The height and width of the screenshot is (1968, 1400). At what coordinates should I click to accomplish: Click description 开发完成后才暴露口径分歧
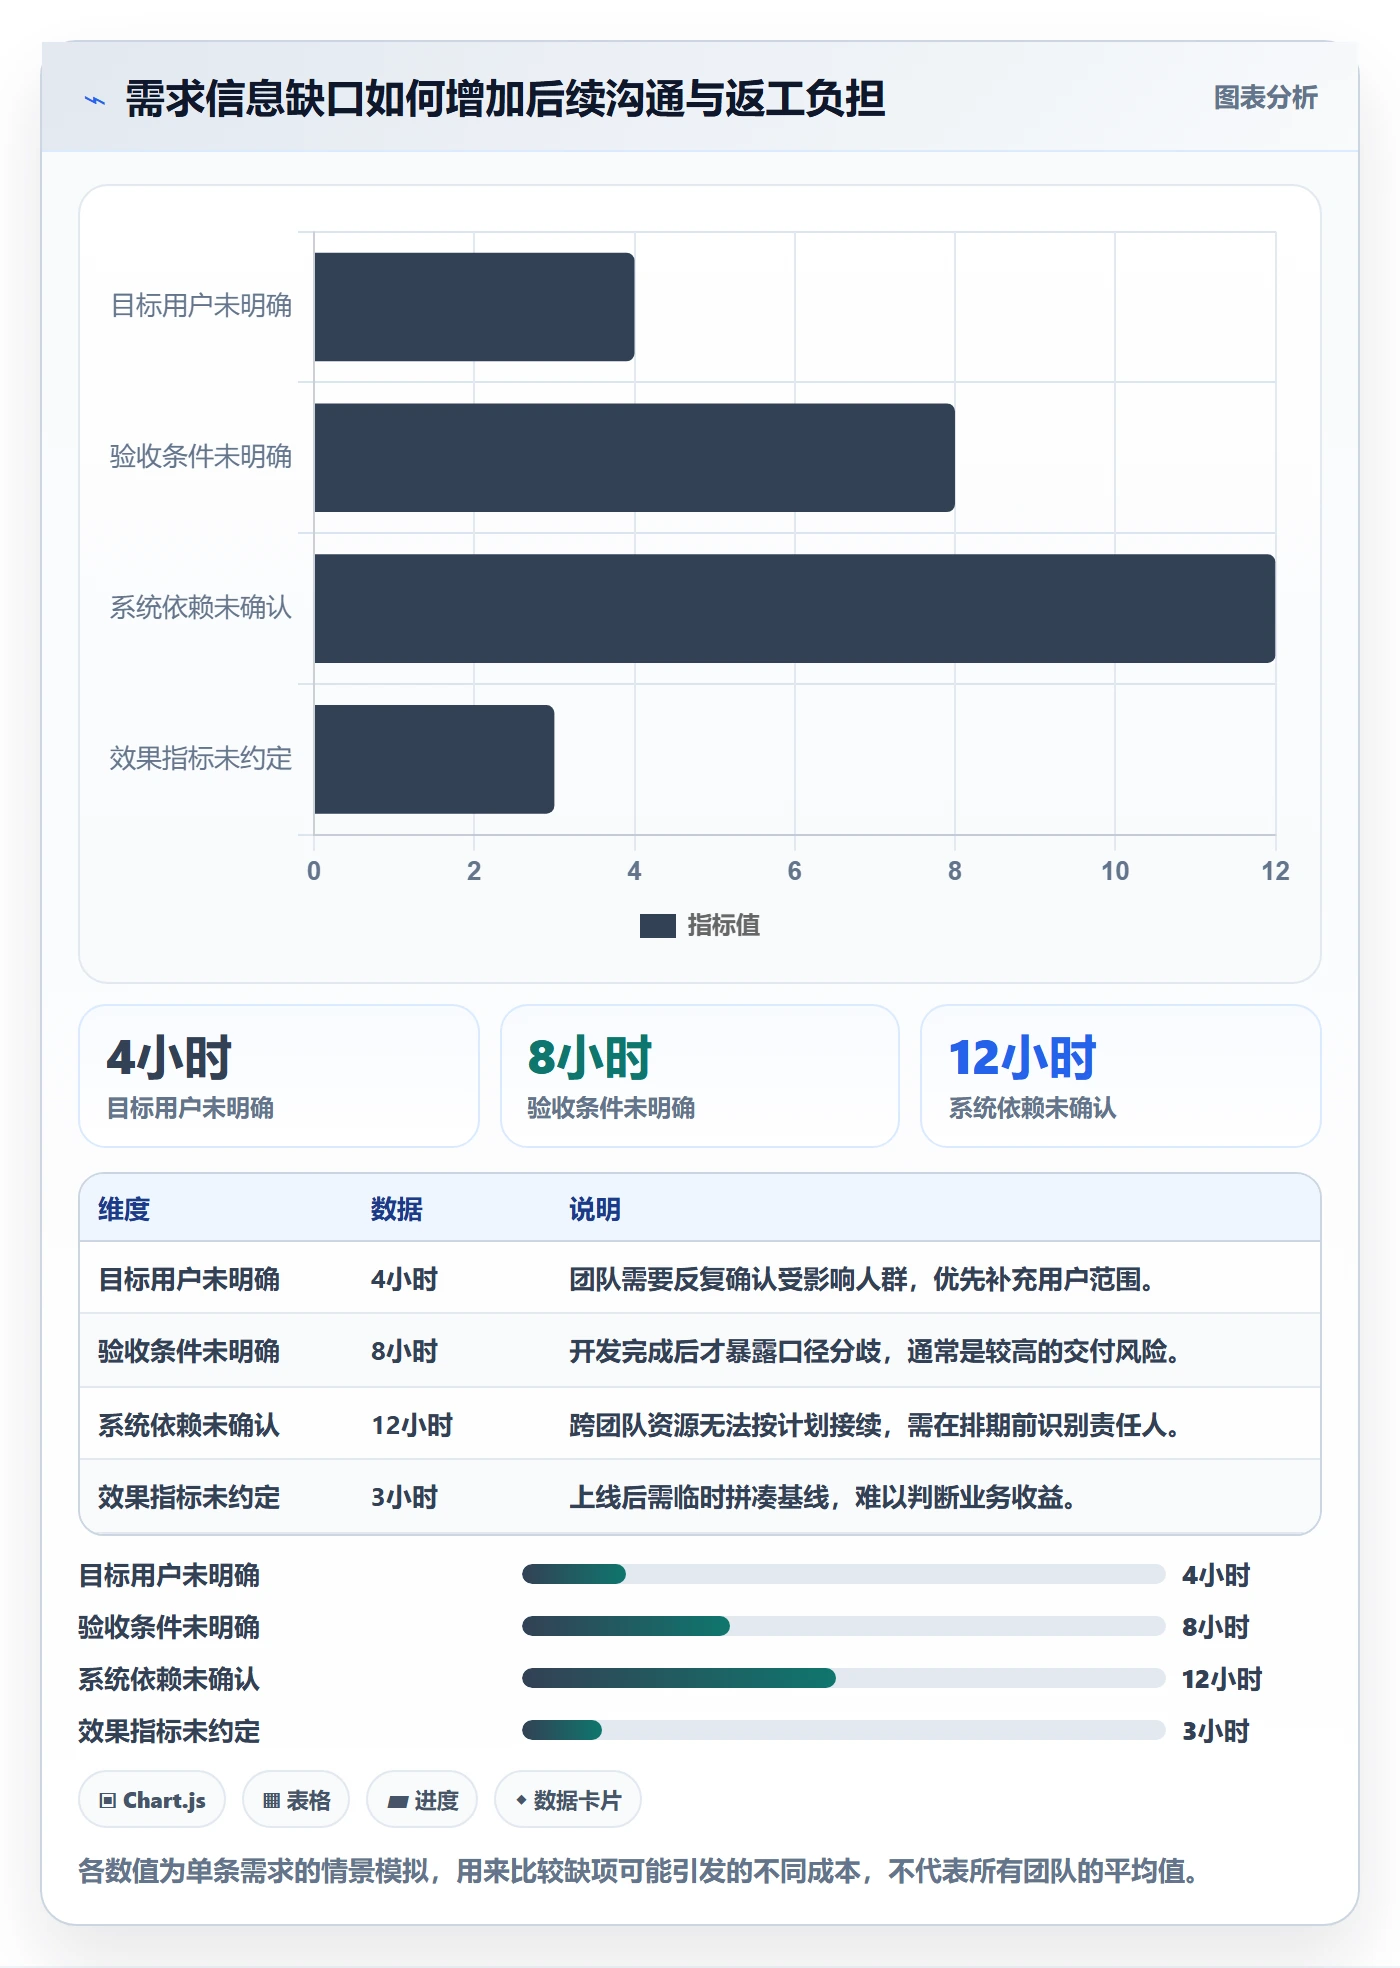click(x=726, y=1351)
